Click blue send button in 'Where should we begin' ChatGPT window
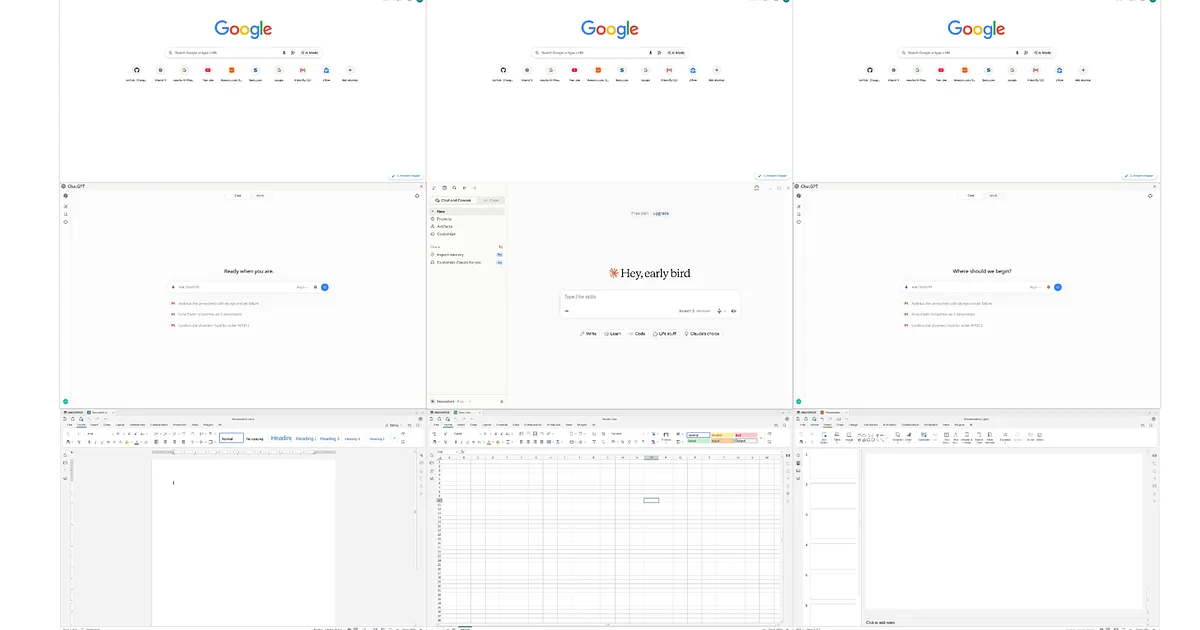Image resolution: width=1200 pixels, height=630 pixels. [1058, 287]
